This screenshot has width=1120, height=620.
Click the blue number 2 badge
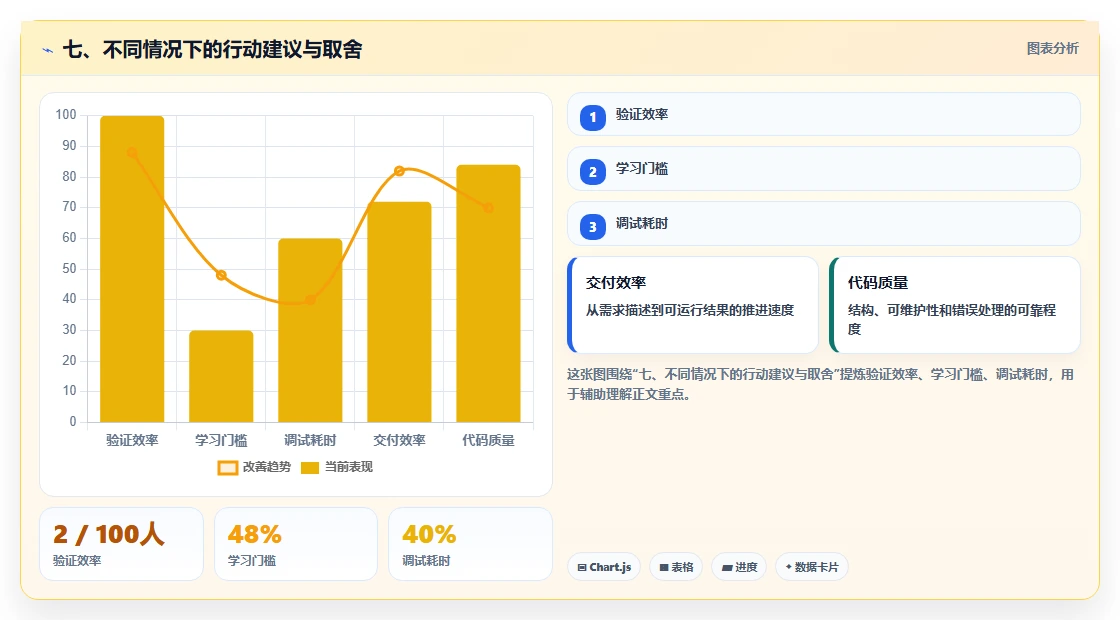pyautogui.click(x=592, y=171)
